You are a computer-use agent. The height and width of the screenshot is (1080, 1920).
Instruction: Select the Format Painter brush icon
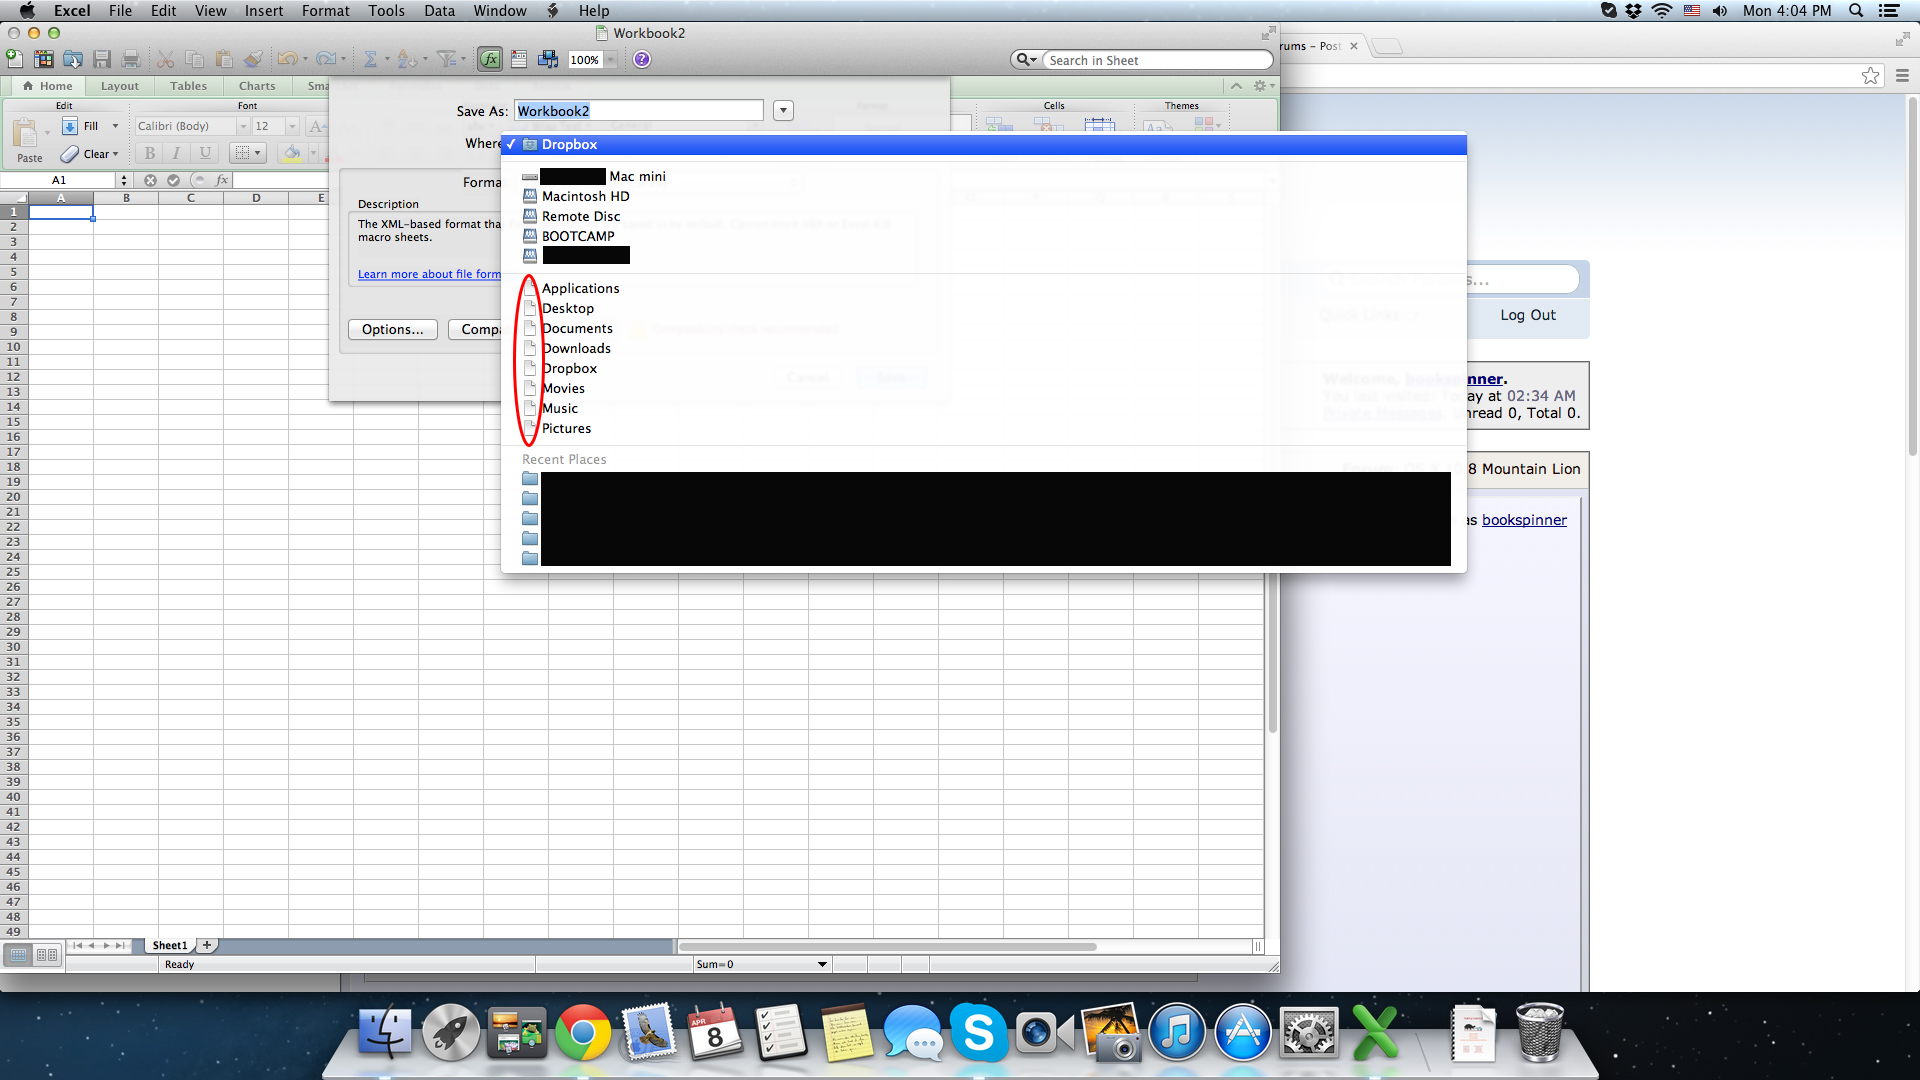[253, 59]
